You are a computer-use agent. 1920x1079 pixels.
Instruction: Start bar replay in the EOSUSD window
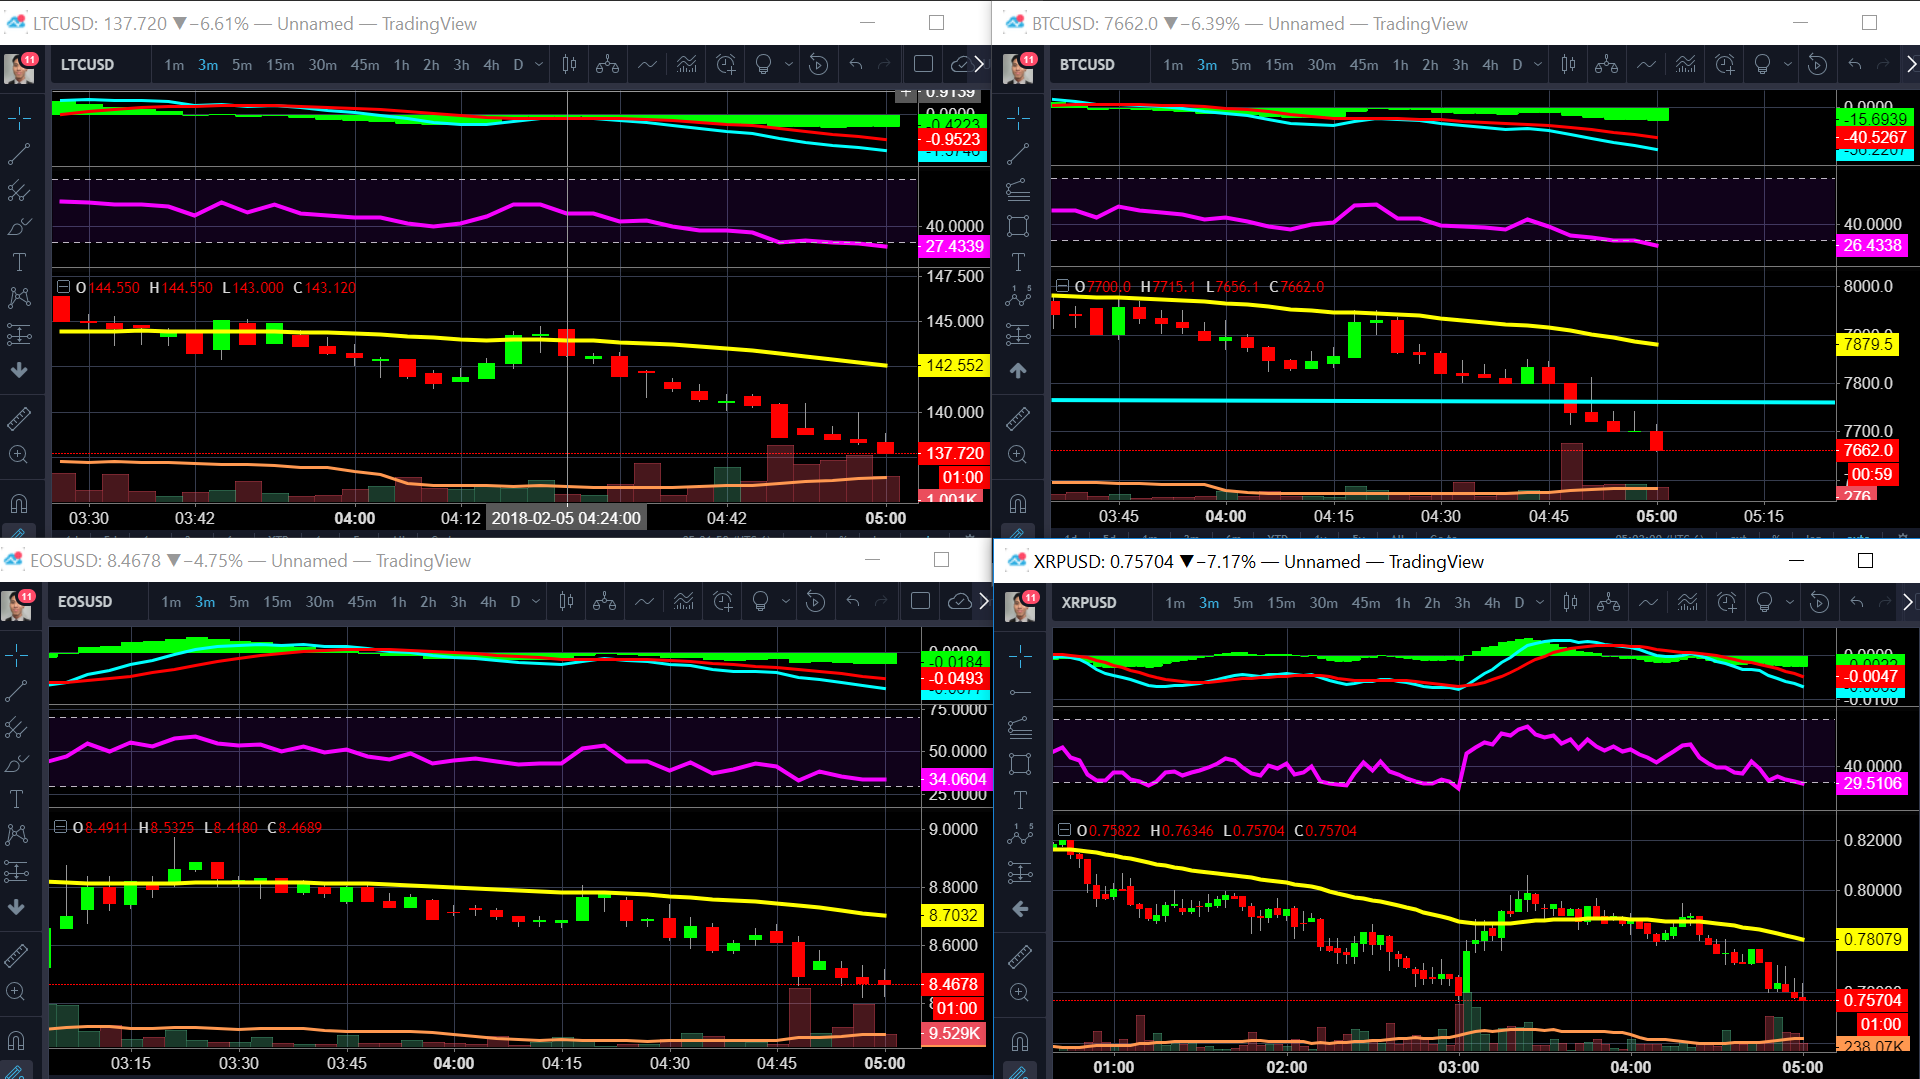[x=815, y=602]
